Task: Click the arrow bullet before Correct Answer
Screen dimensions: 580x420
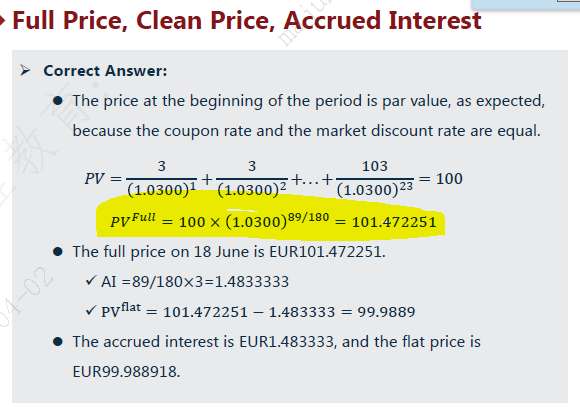Action: pyautogui.click(x=25, y=71)
